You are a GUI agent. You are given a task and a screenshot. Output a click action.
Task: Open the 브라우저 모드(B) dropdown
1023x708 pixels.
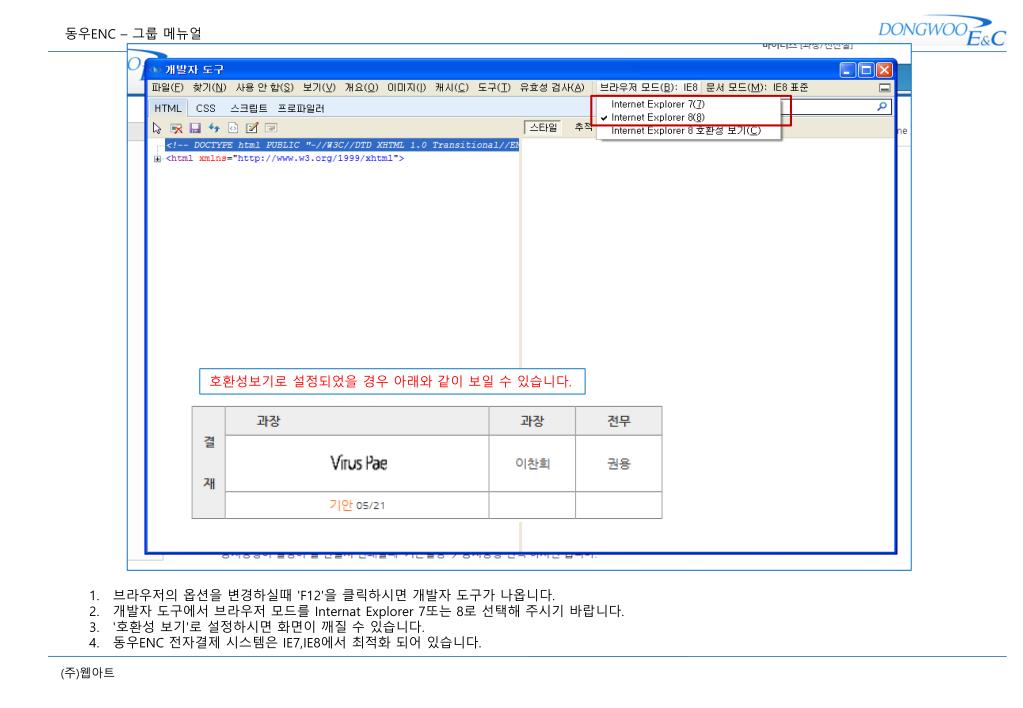(x=649, y=87)
